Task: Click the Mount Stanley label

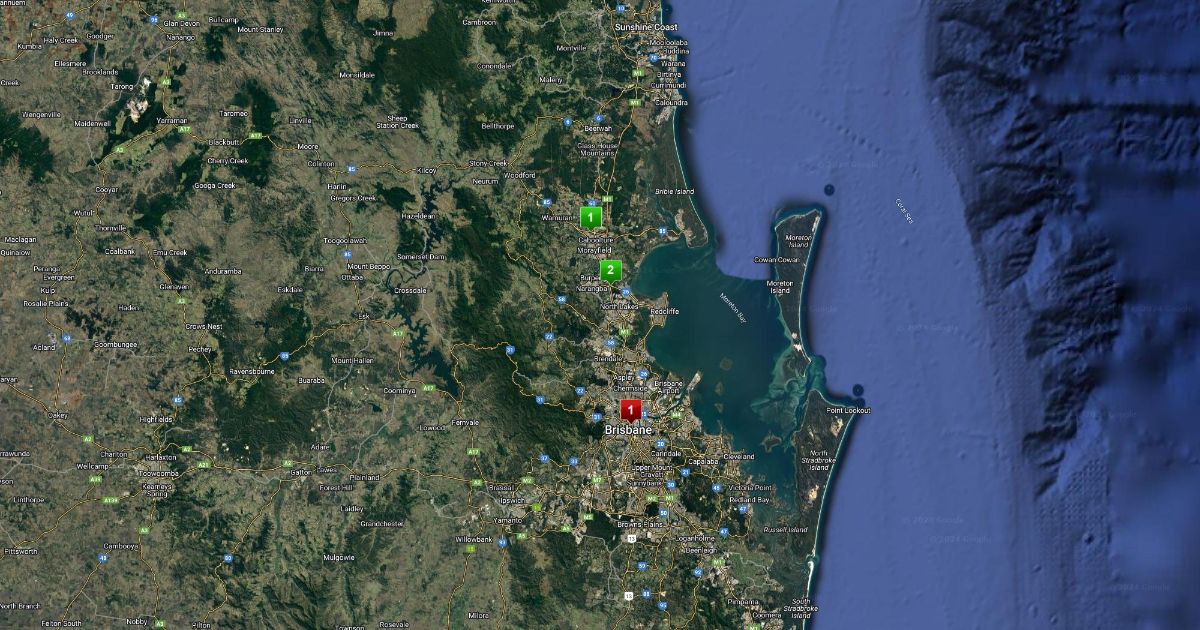Action: tap(261, 30)
